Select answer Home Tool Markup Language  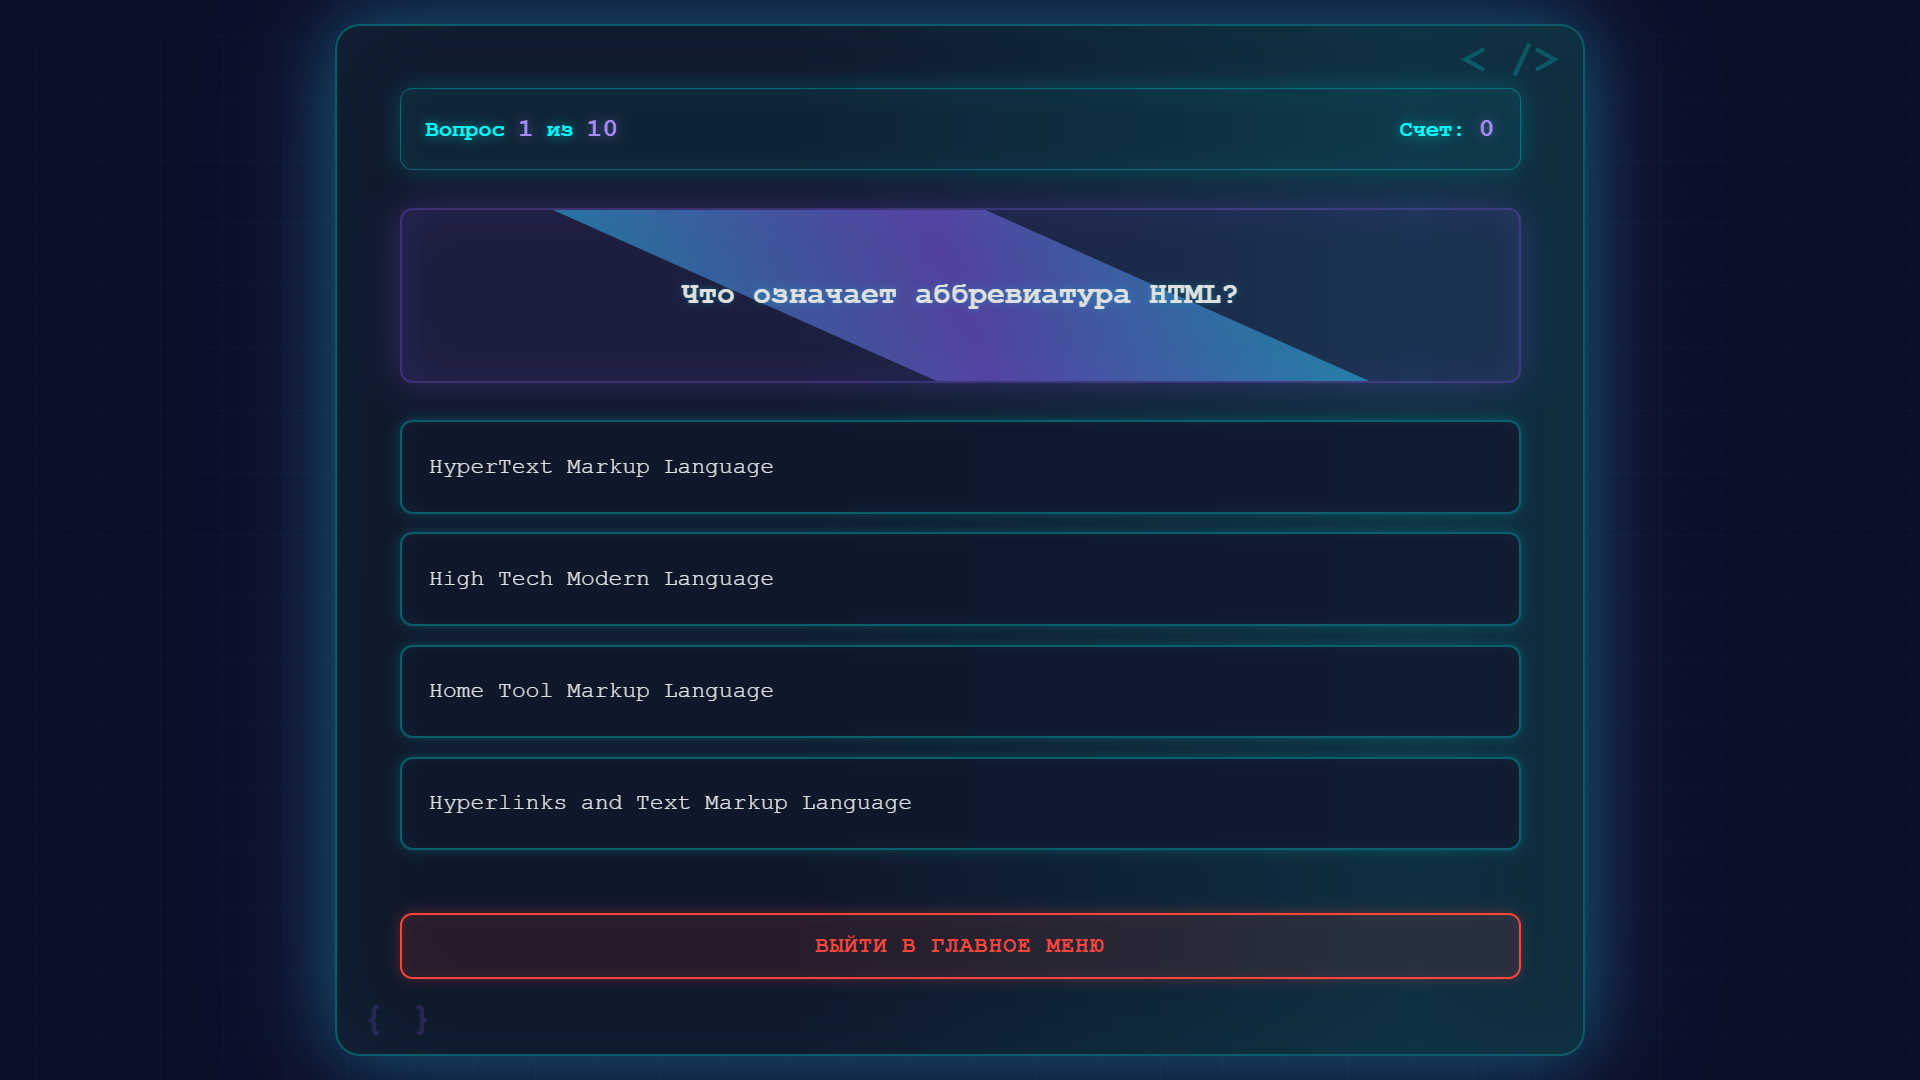[x=960, y=691]
